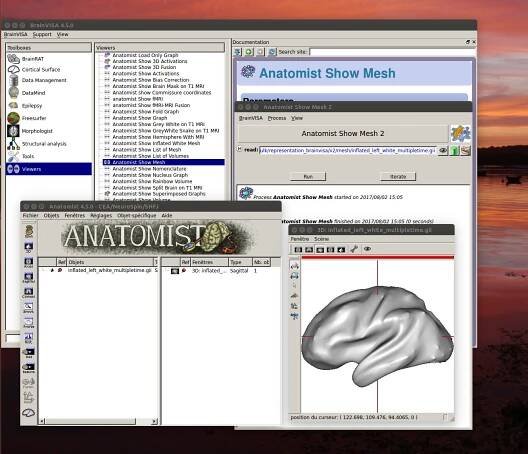The height and width of the screenshot is (454, 528).
Task: Click the Search site input field
Action: click(392, 52)
